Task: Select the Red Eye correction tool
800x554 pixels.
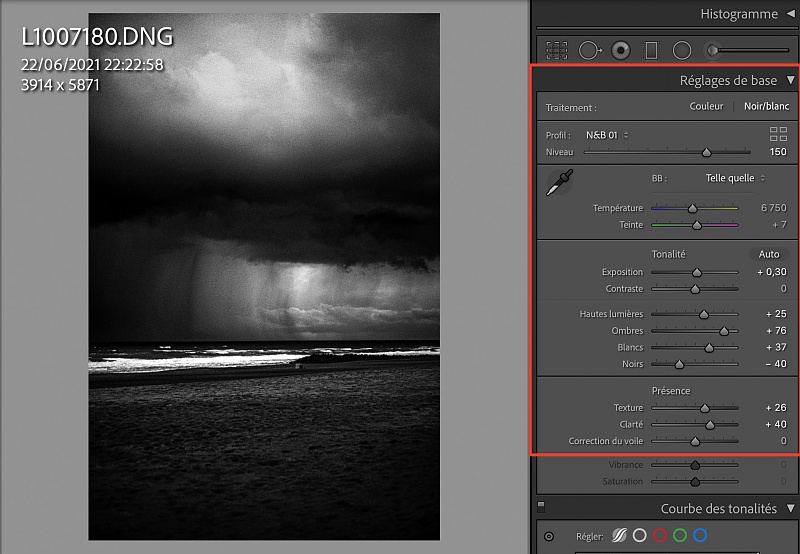Action: coord(620,49)
